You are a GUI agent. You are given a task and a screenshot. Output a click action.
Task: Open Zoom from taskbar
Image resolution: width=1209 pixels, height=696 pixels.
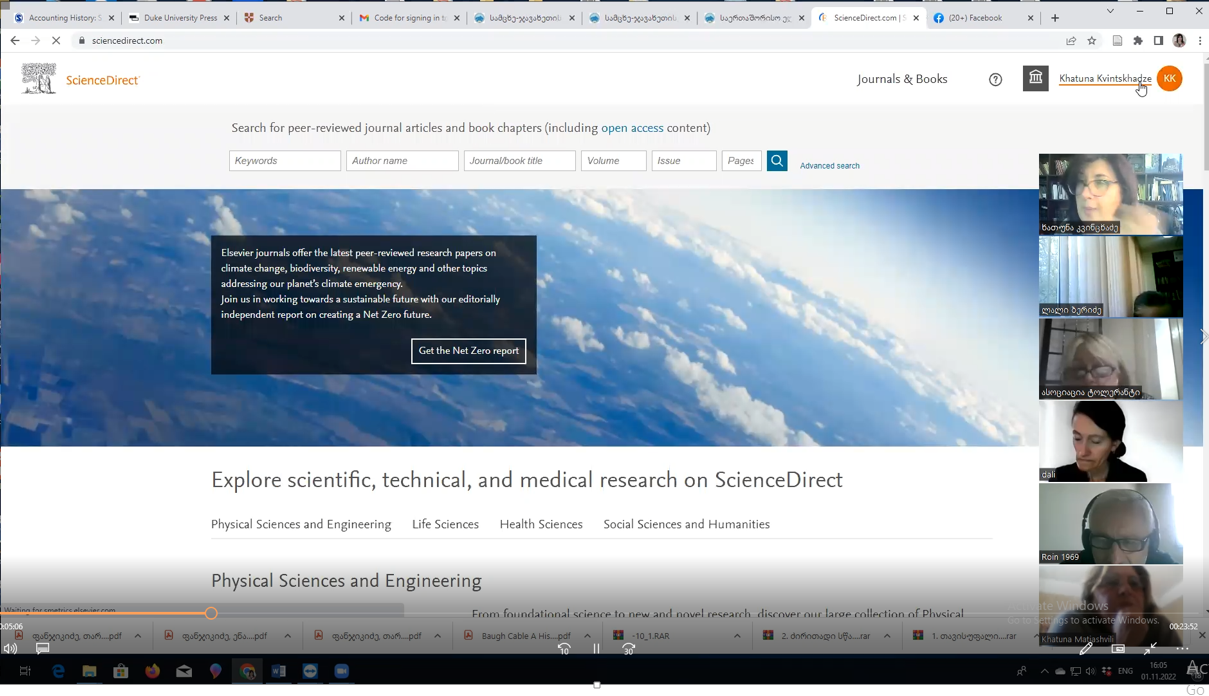pos(342,671)
